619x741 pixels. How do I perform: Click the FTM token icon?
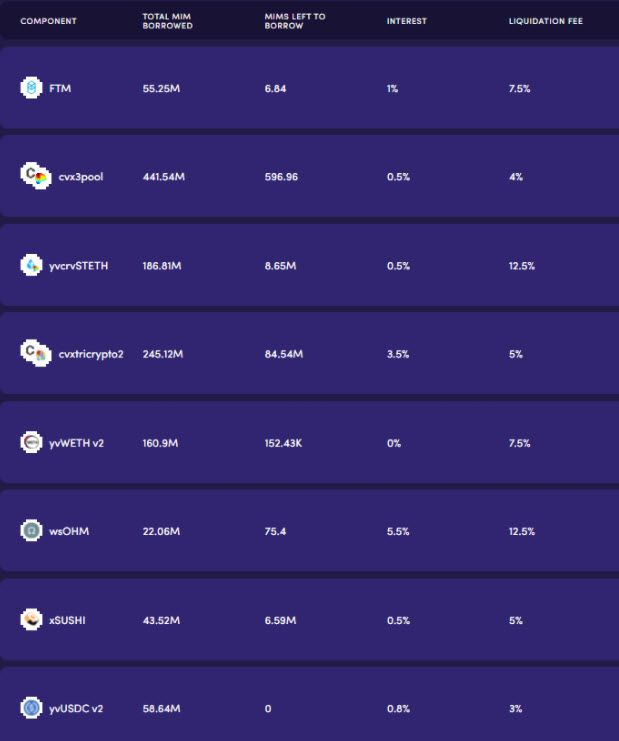(x=31, y=88)
